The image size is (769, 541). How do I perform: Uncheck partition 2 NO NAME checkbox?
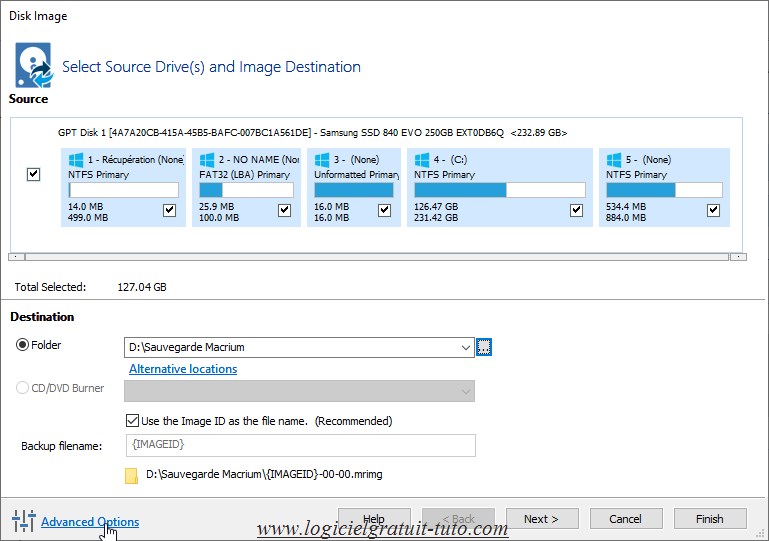tap(284, 210)
